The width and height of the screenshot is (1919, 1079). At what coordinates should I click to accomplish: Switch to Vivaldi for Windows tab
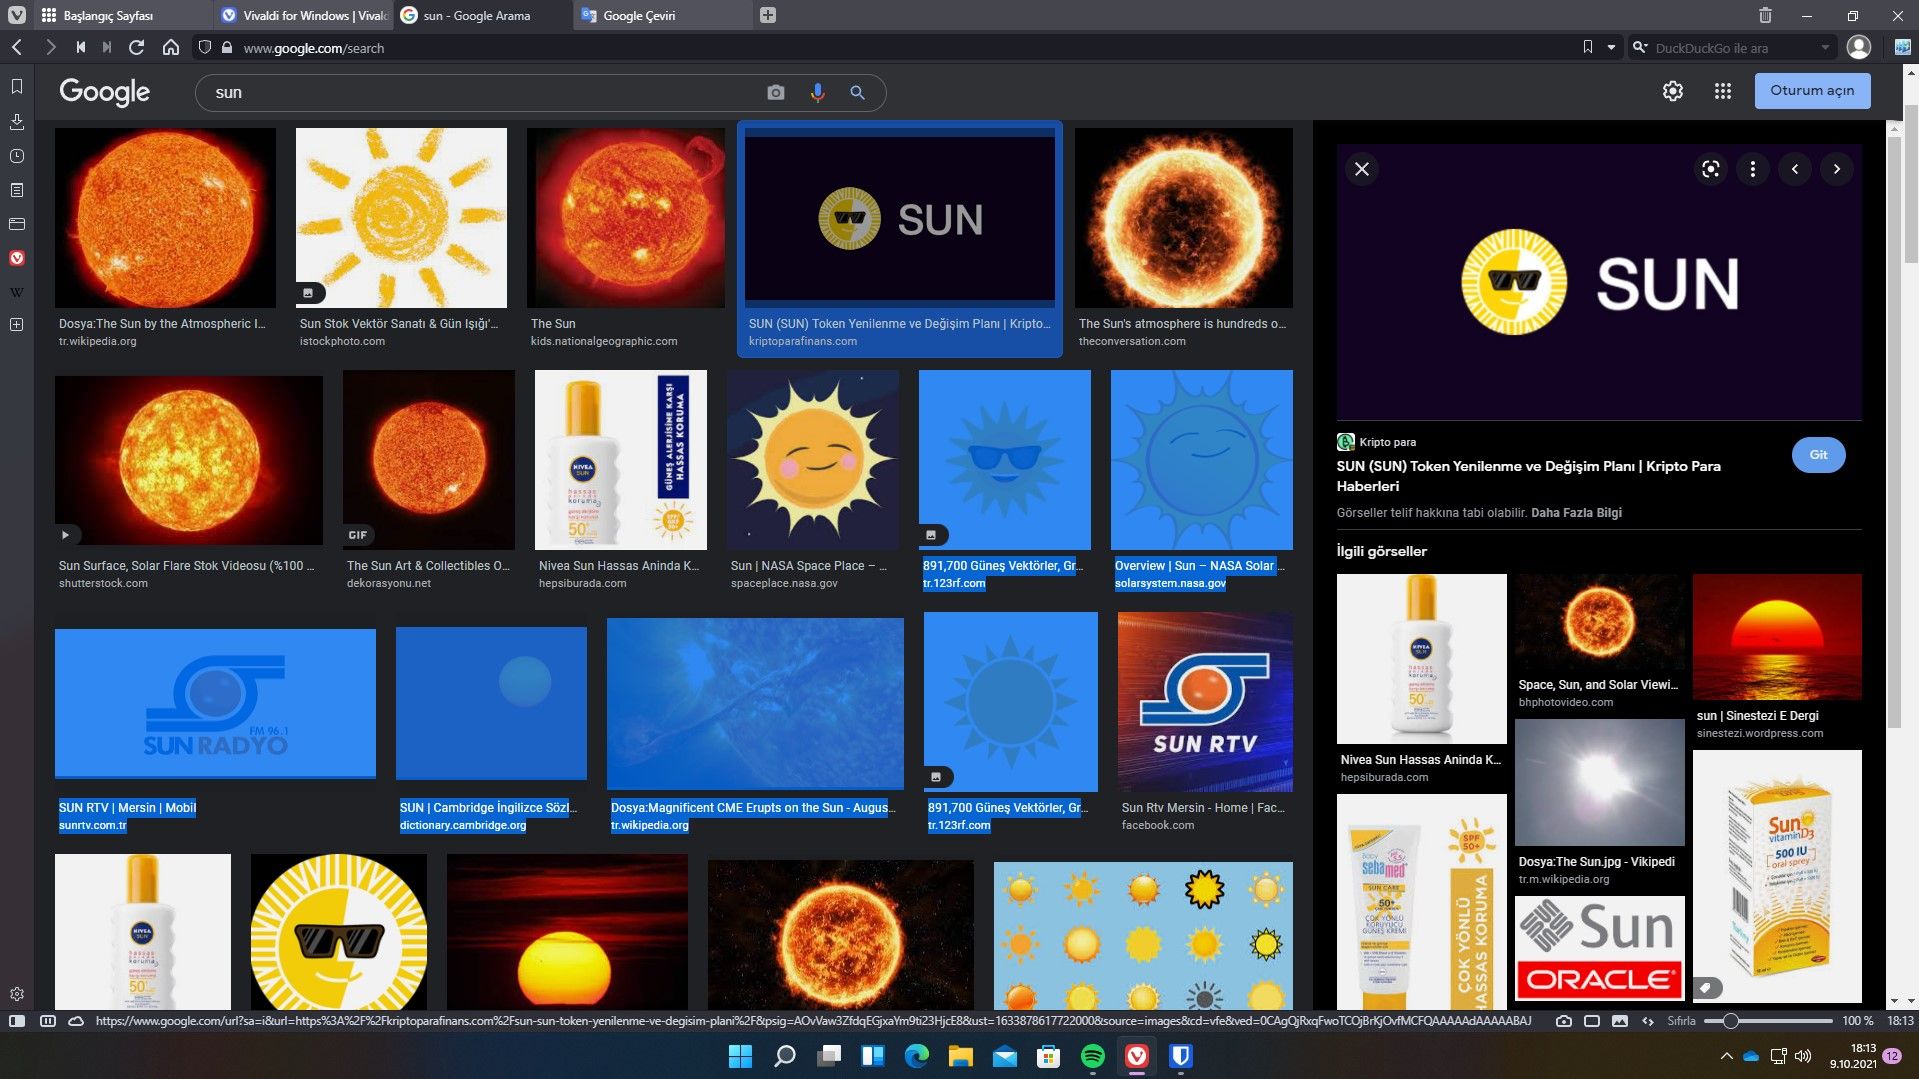point(303,15)
